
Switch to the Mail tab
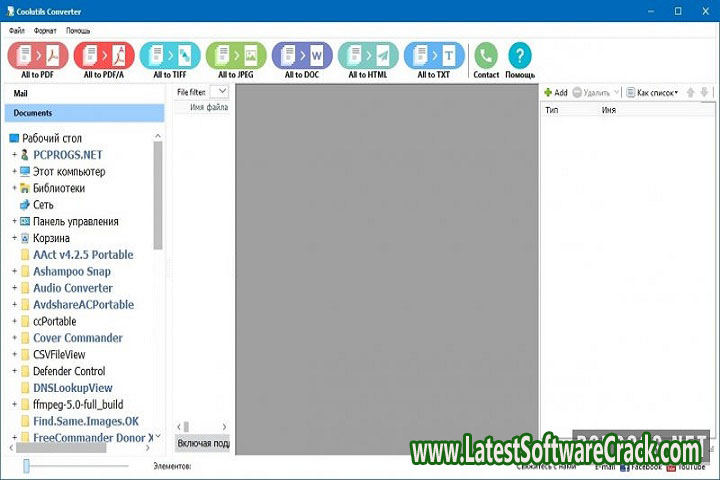20,93
